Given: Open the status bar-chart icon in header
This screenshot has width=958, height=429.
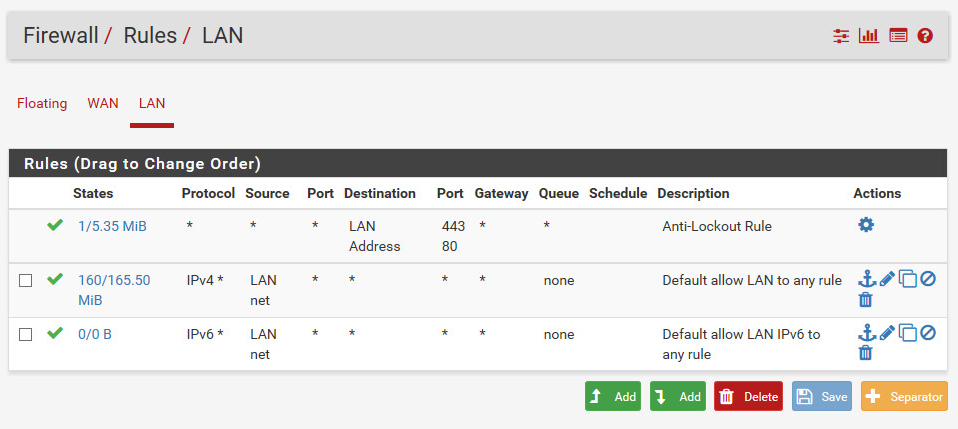Looking at the screenshot, I should (x=869, y=36).
